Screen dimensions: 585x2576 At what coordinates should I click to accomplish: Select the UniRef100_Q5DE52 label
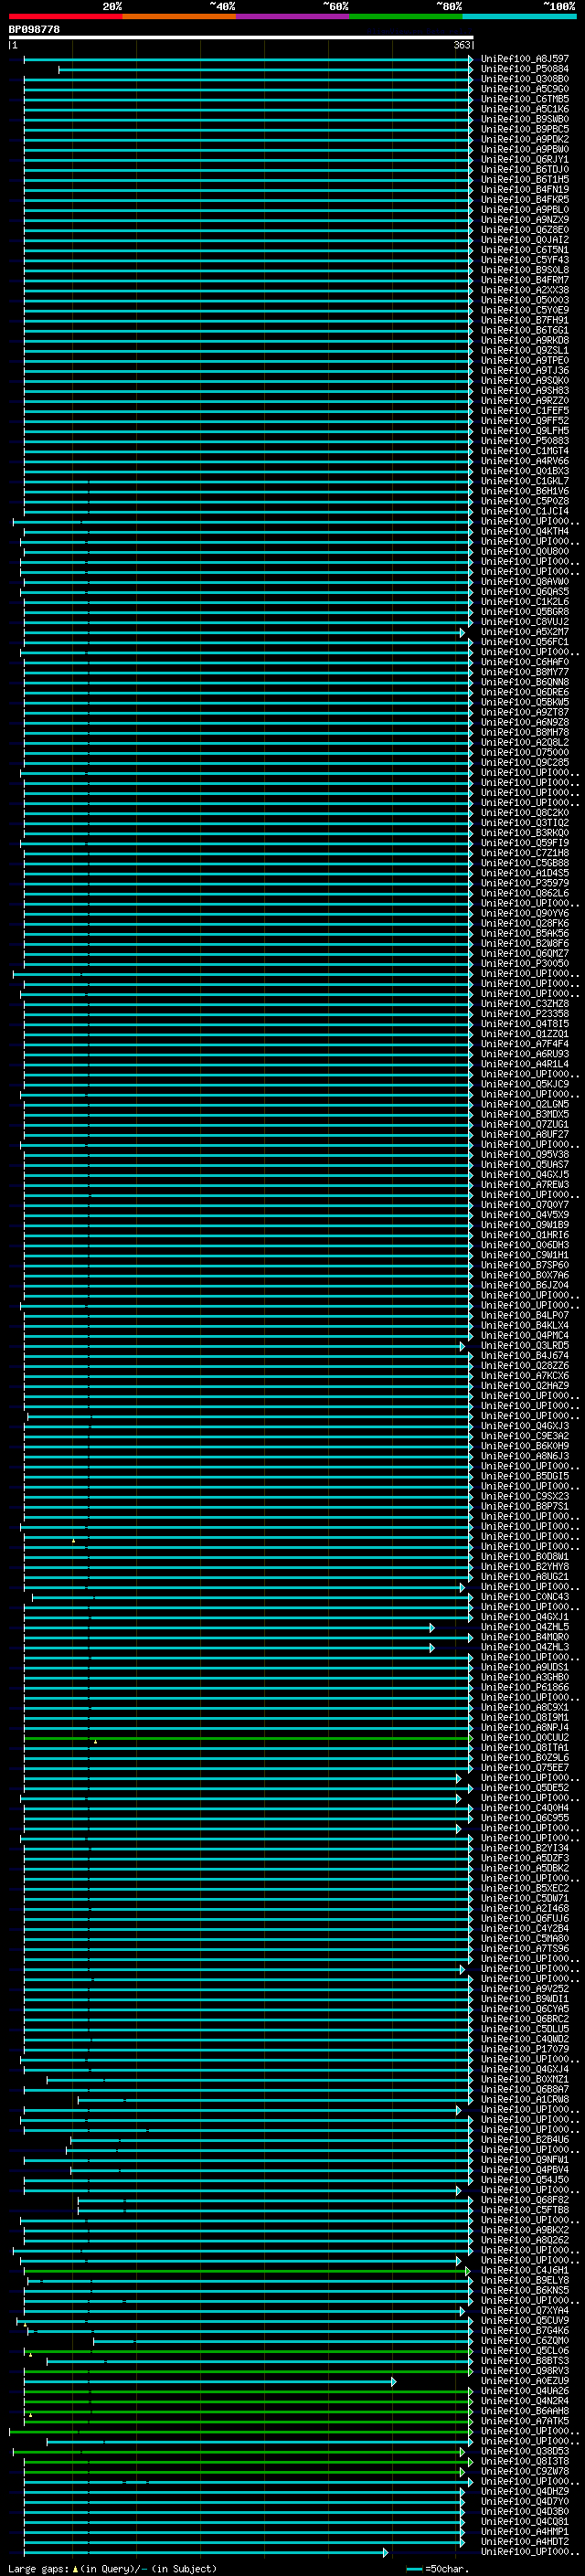525,1788
